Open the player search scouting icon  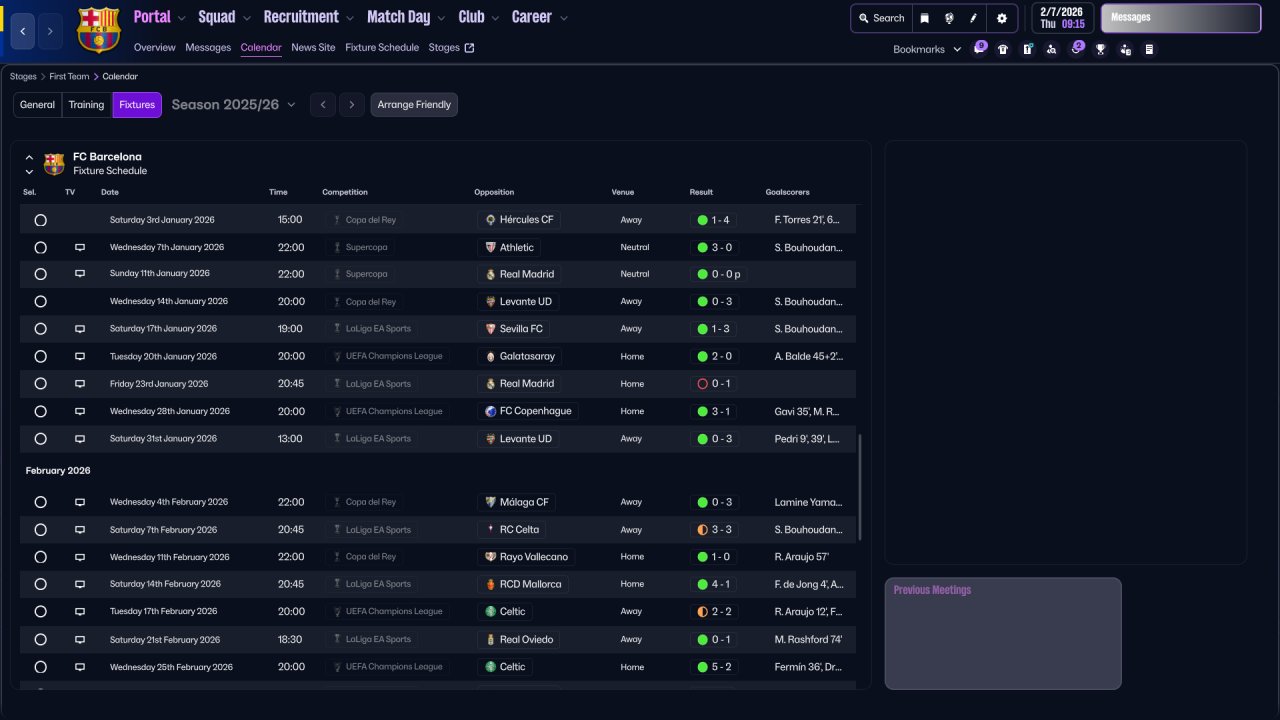pyautogui.click(x=1051, y=49)
